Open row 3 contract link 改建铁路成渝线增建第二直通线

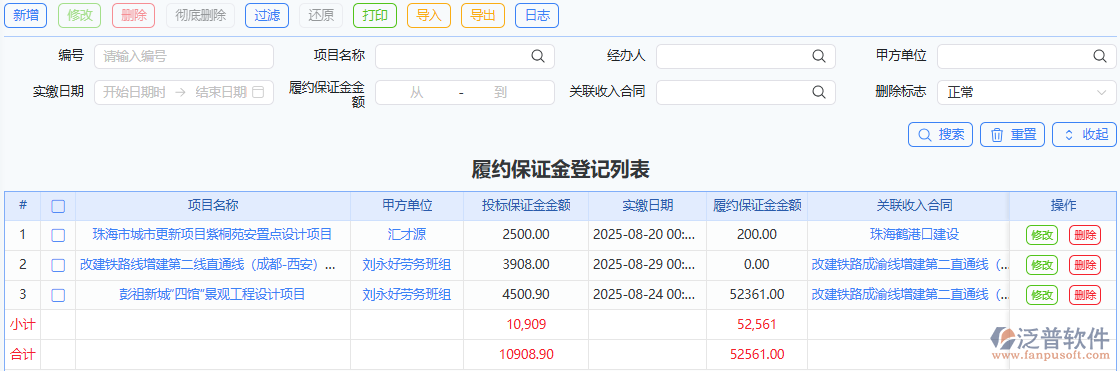[911, 294]
